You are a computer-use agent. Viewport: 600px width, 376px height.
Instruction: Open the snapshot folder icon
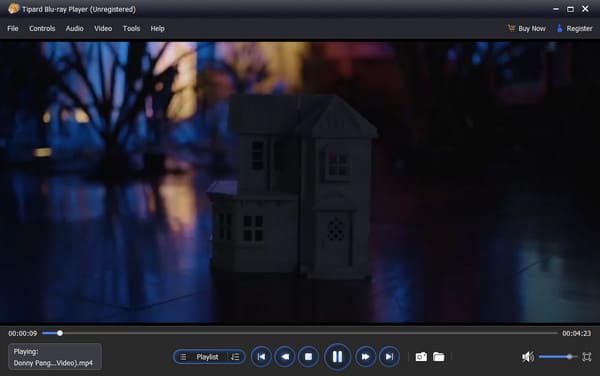tap(439, 357)
